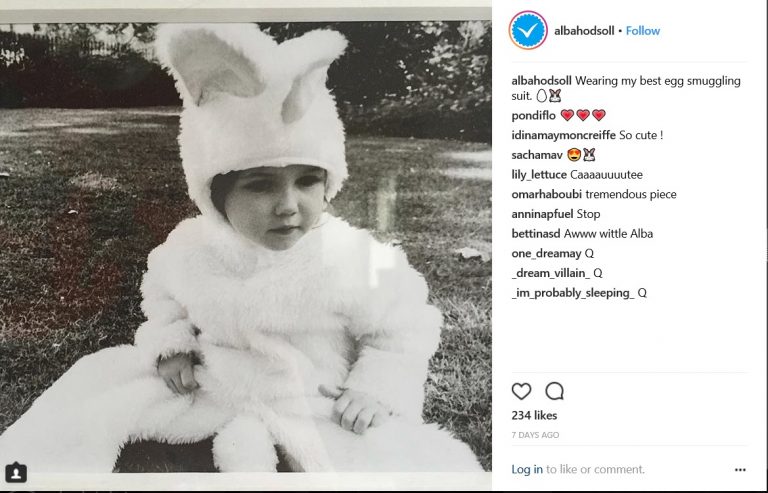Screen dimensions: 768x493
Task: Go to lily_lettuce profile
Action: [539, 175]
